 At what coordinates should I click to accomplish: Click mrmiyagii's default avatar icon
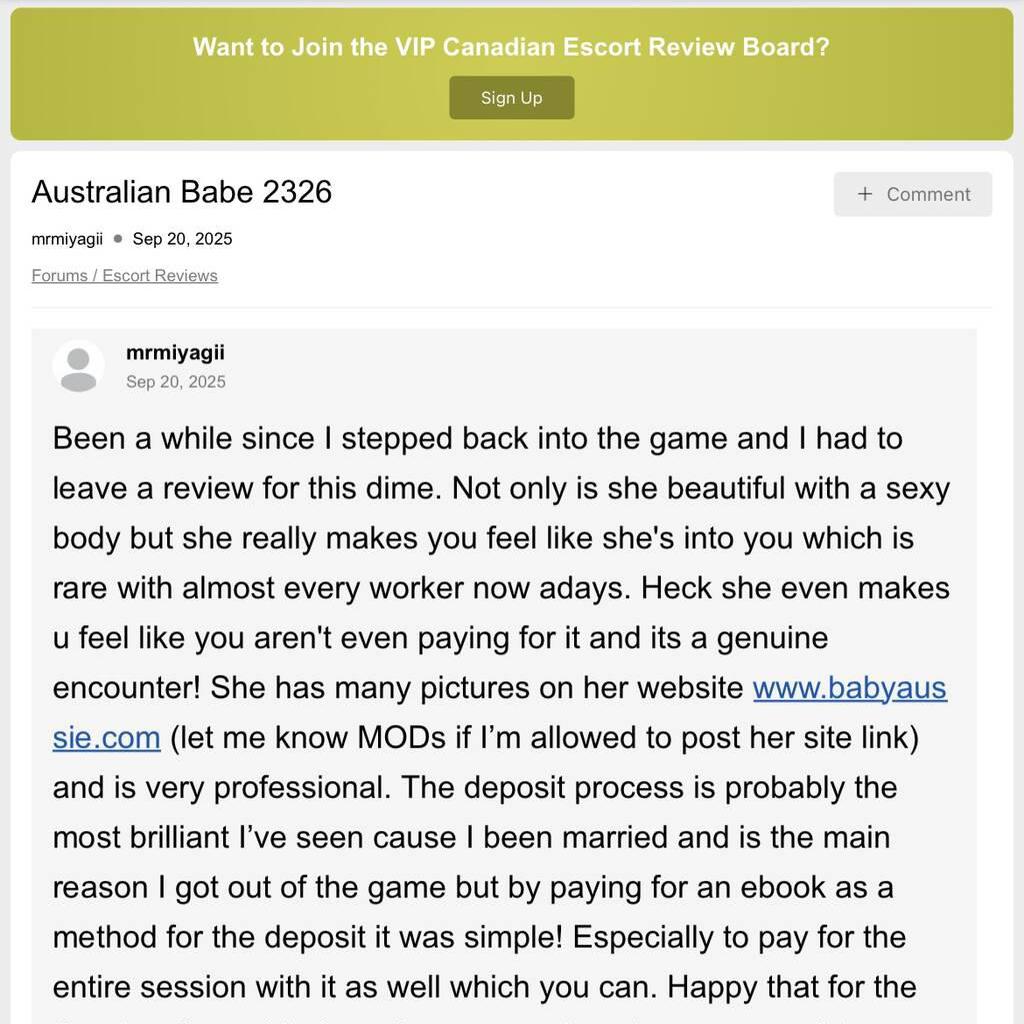(78, 366)
